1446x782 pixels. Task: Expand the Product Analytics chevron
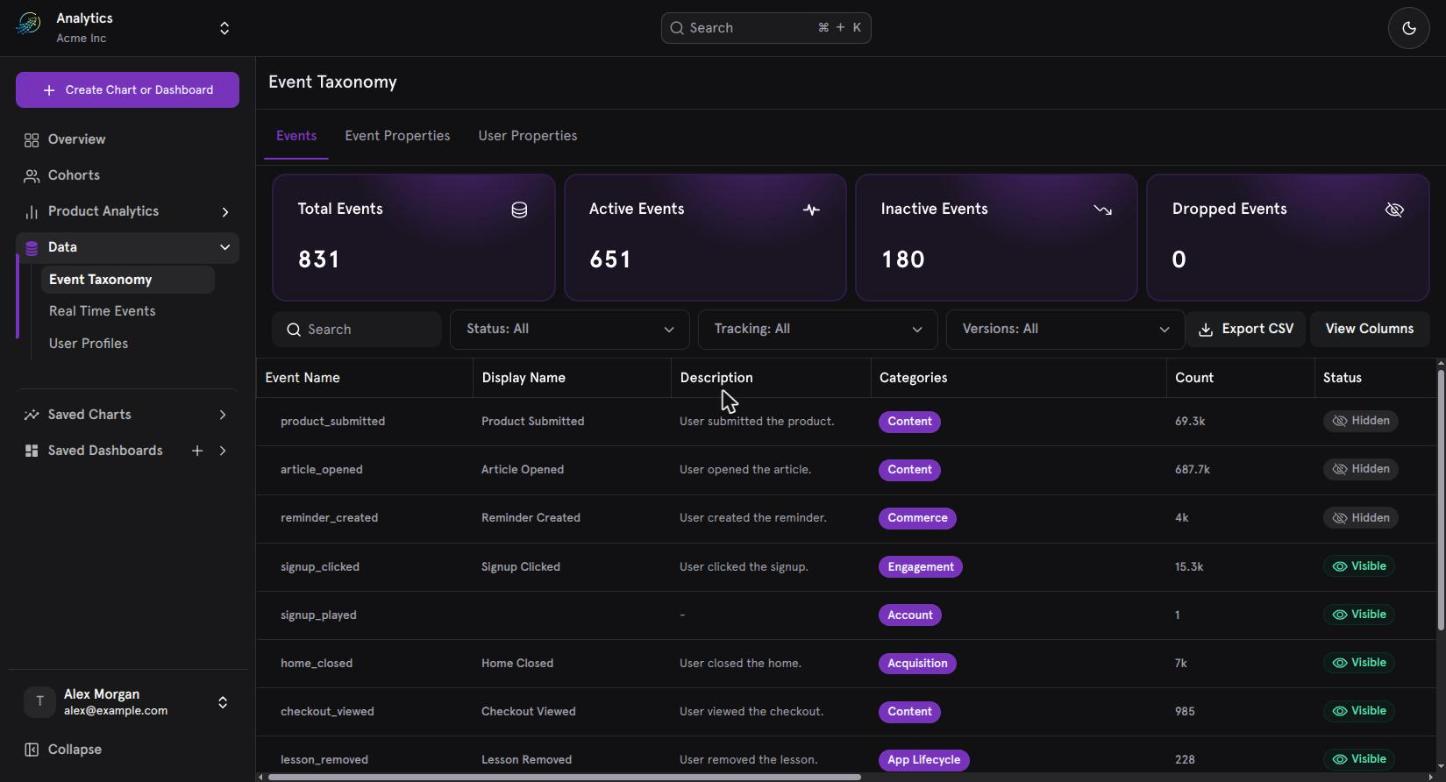coord(225,212)
